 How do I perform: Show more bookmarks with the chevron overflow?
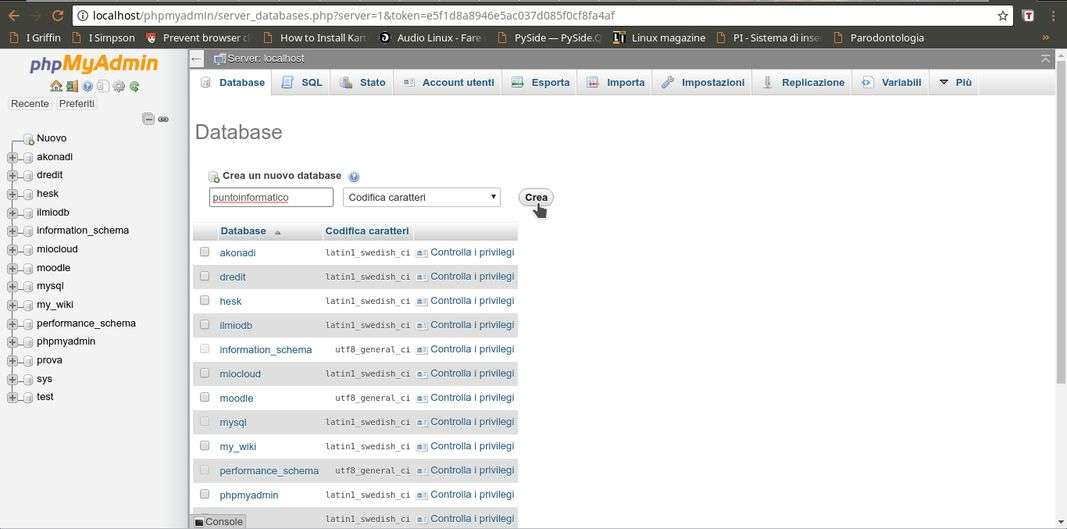pyautogui.click(x=1046, y=38)
